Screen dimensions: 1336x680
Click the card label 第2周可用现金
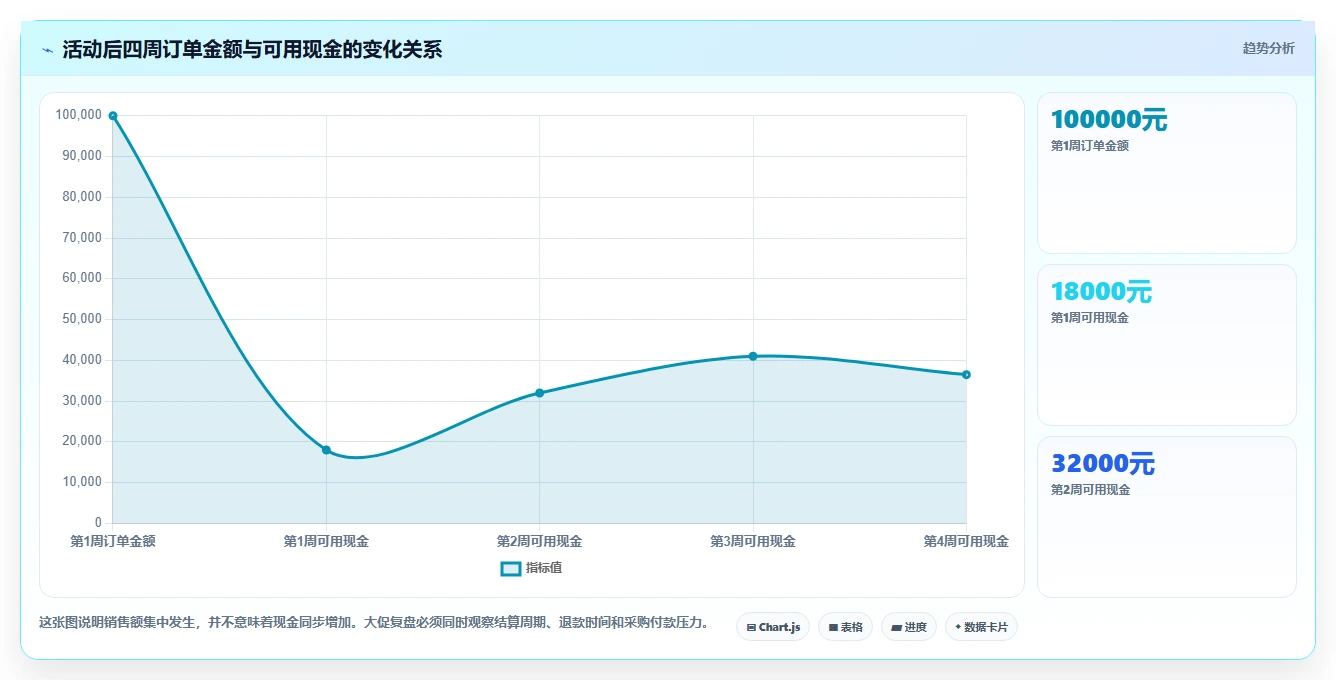pos(1090,490)
